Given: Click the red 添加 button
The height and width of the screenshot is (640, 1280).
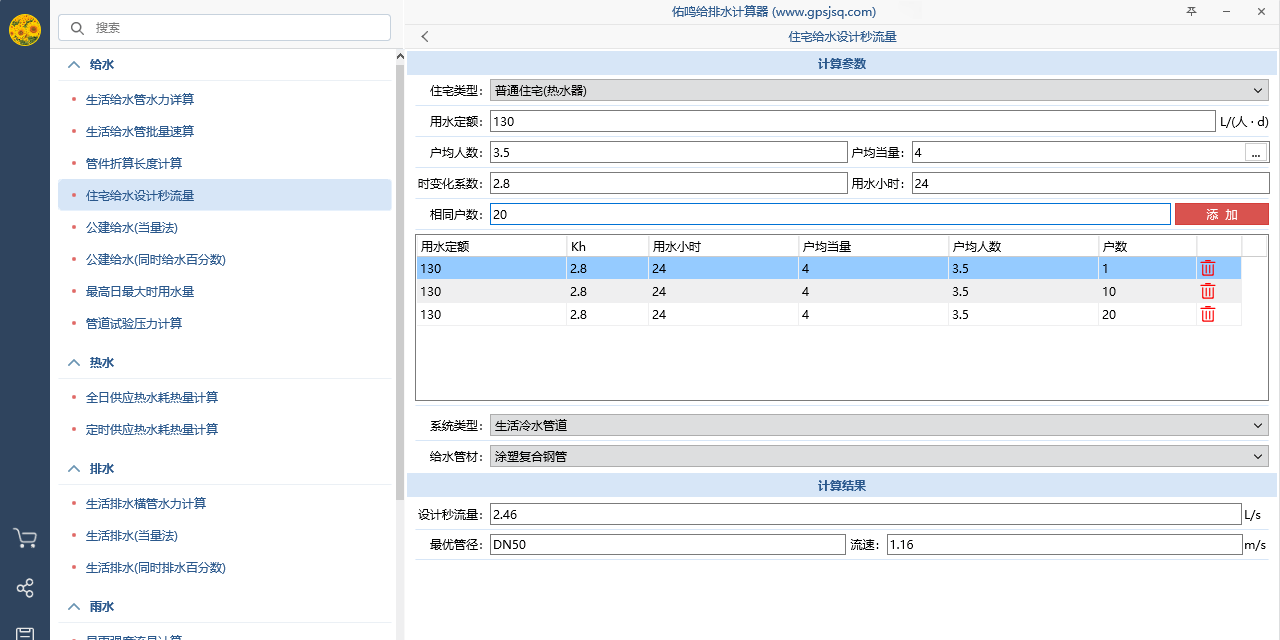Looking at the screenshot, I should click(x=1221, y=214).
